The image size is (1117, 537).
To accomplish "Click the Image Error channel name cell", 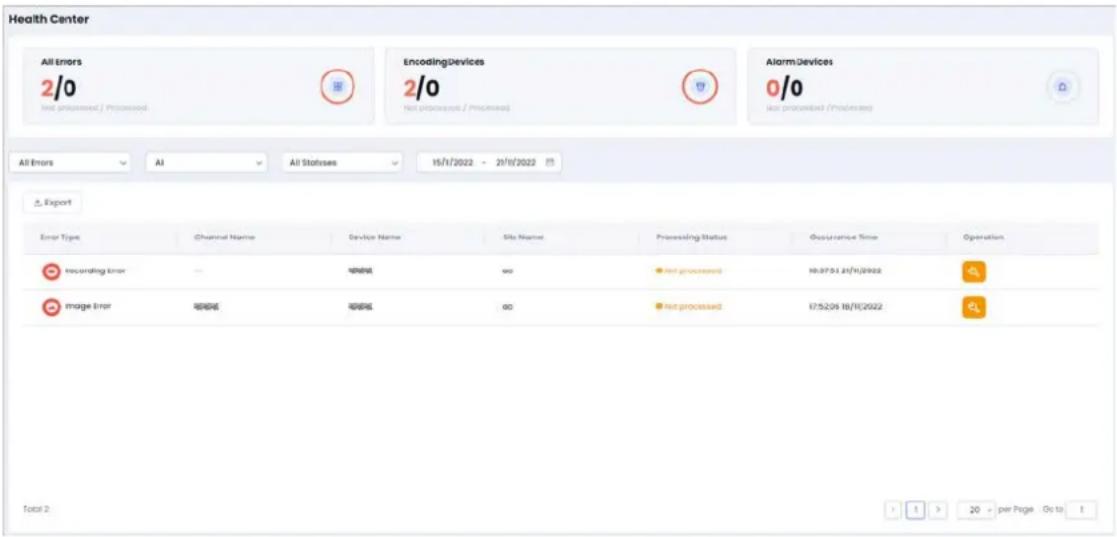I will click(207, 307).
